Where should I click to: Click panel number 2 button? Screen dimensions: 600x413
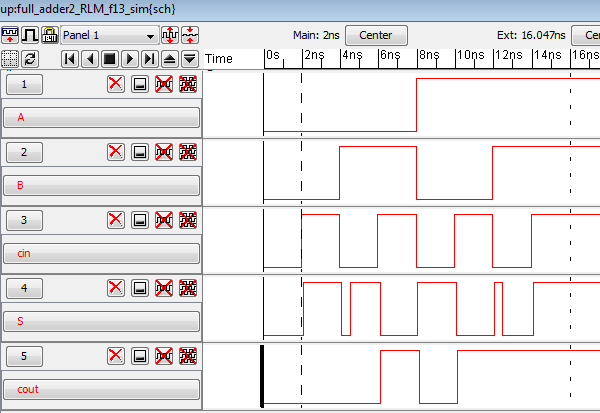[24, 152]
